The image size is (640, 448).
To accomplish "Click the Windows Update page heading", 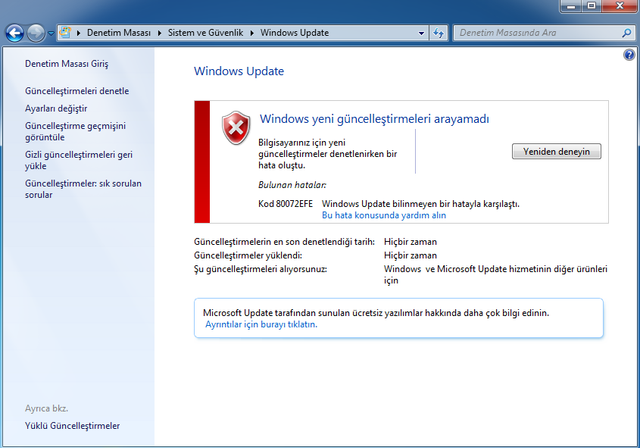I will 239,71.
